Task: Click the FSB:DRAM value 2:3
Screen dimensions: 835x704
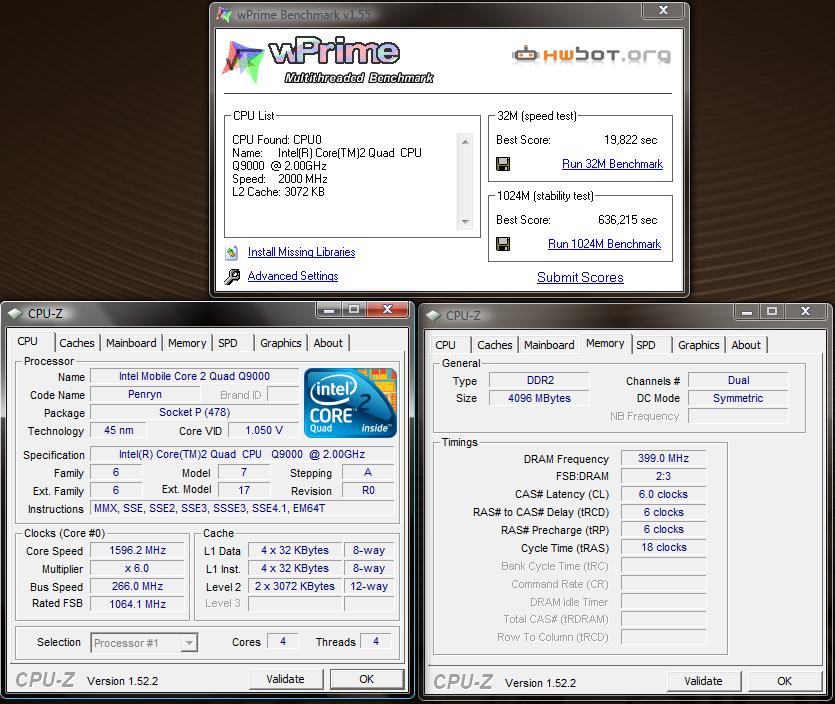Action: [x=664, y=476]
